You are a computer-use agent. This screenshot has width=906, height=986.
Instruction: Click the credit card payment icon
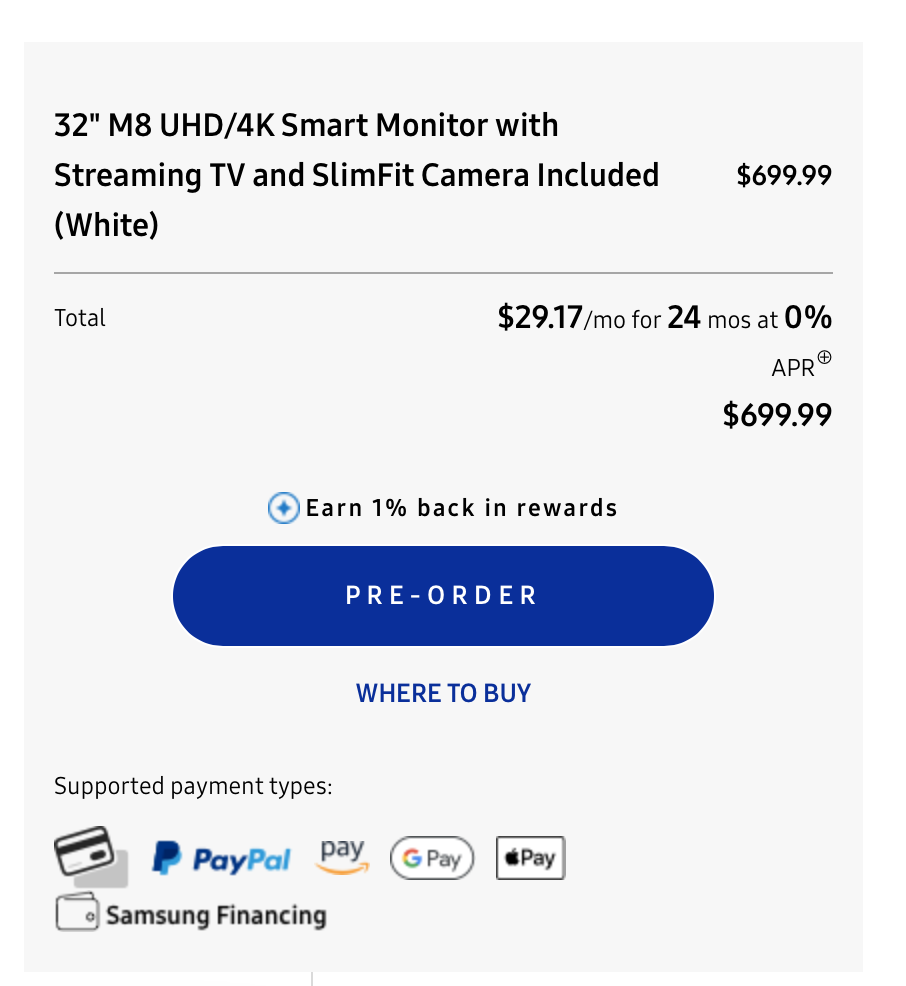pos(90,856)
